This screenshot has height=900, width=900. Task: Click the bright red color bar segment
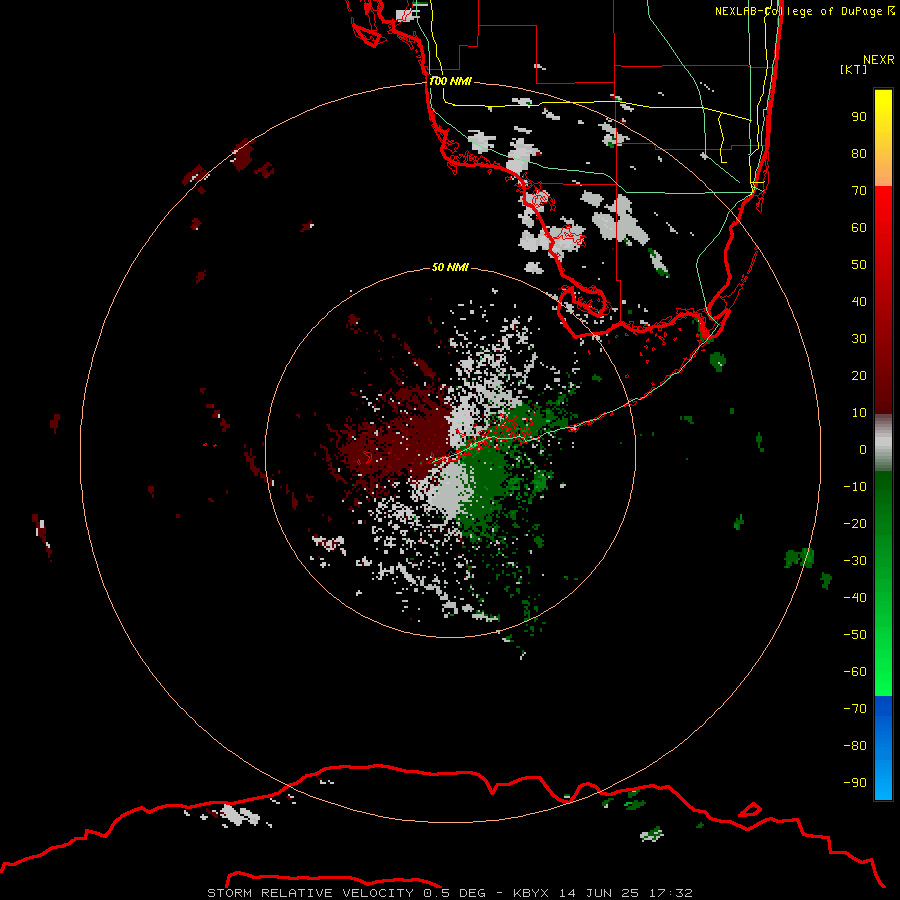tap(883, 300)
